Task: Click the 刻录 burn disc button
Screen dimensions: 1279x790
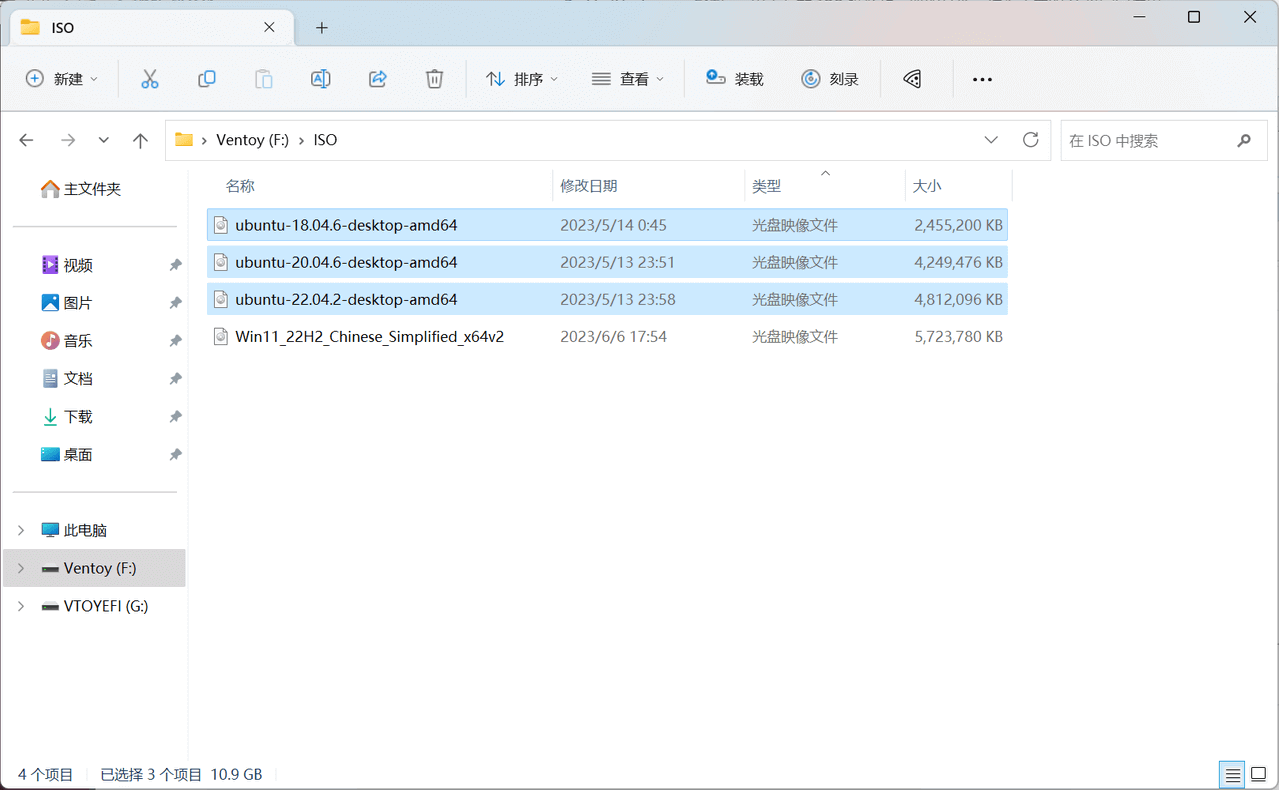Action: pos(830,79)
